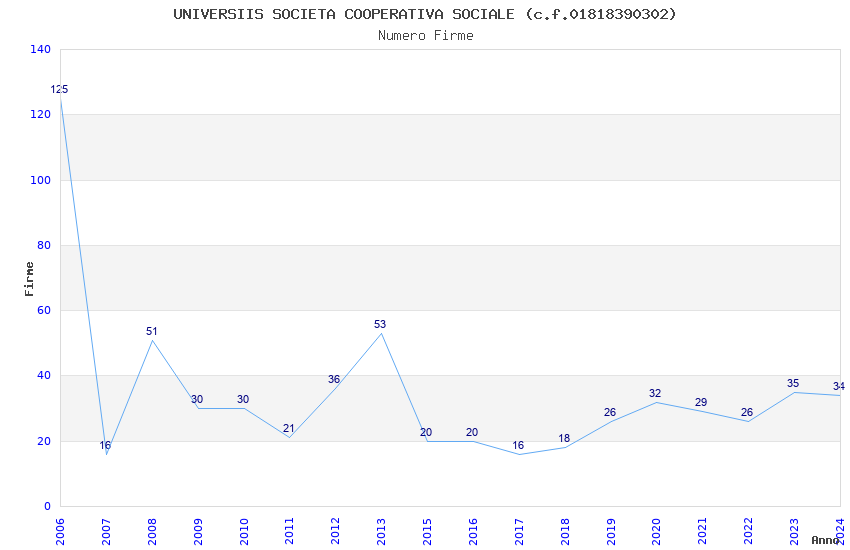
Task: Select y-axis tick label 80
Action: 44,245
